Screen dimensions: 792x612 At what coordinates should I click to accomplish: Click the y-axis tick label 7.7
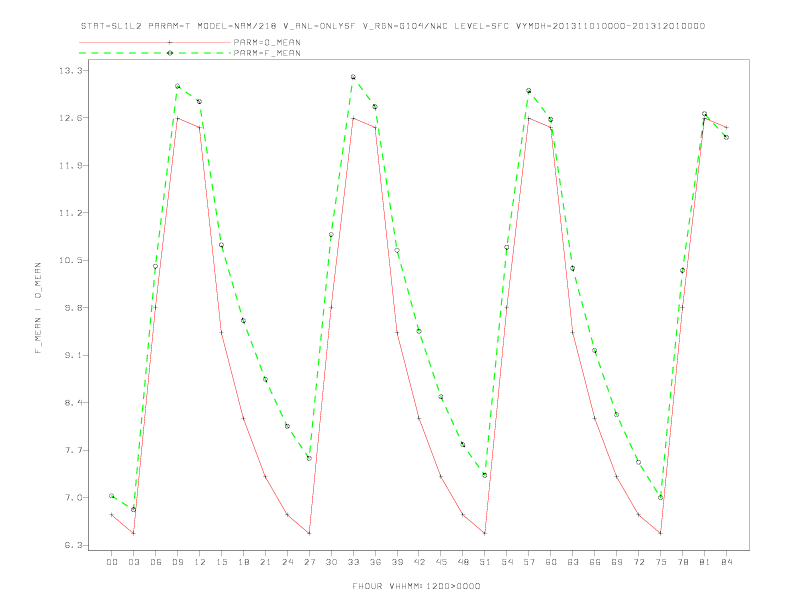point(73,450)
